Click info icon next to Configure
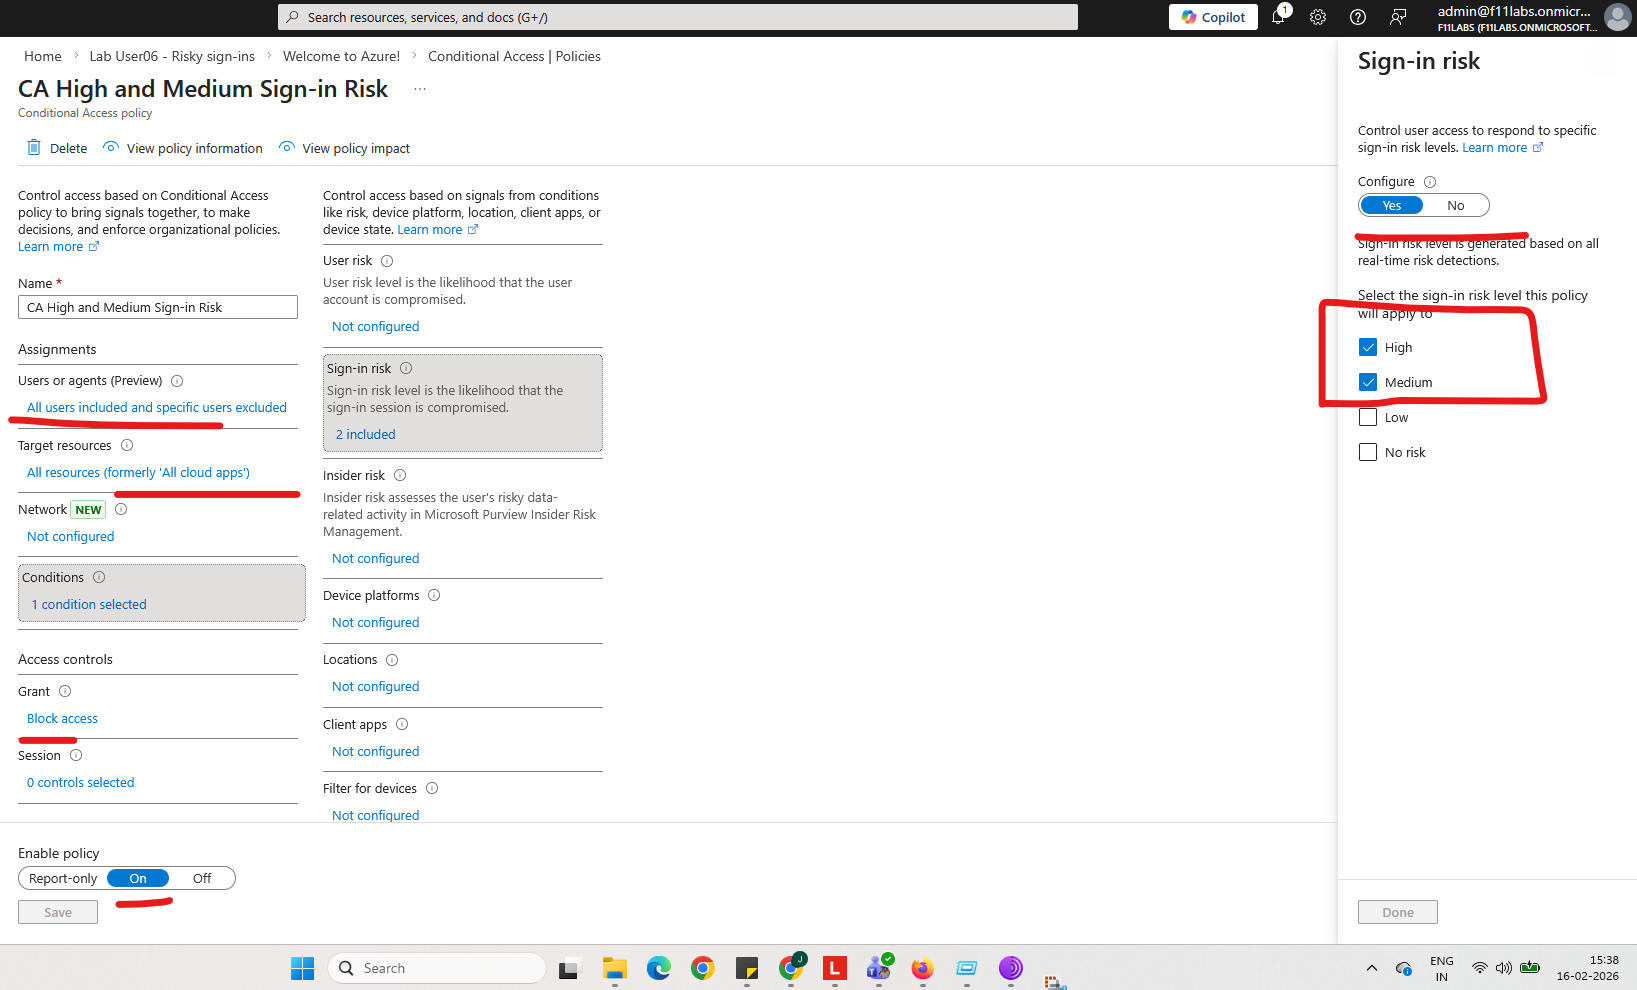Viewport: 1637px width, 990px height. pyautogui.click(x=1430, y=182)
